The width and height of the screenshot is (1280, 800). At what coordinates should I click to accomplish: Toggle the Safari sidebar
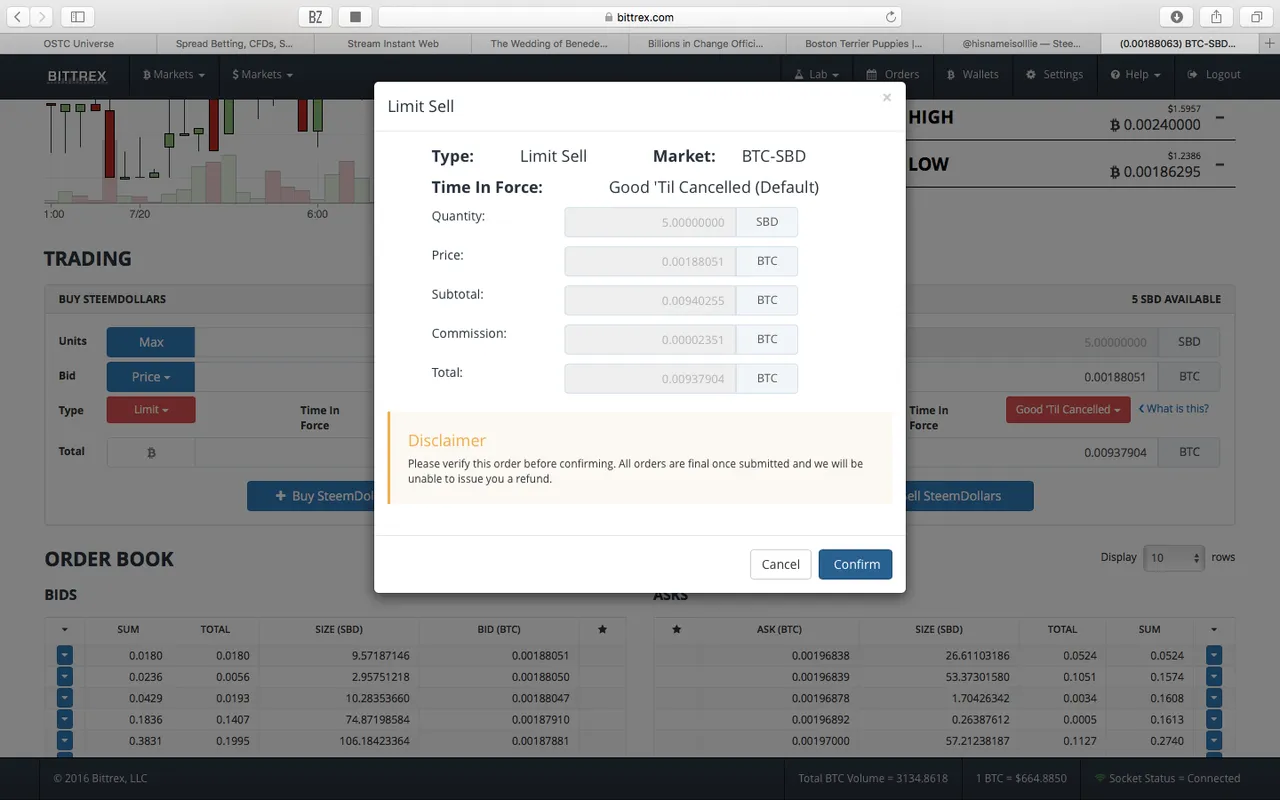pyautogui.click(x=77, y=17)
